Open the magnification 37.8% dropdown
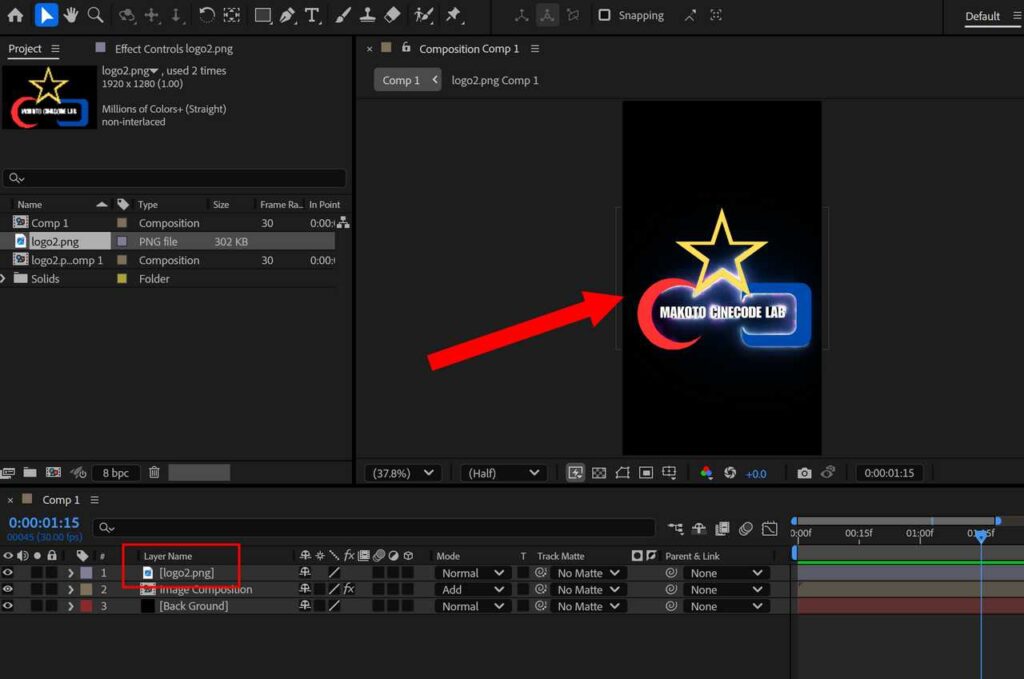Screen dimensions: 1024x679 (x=402, y=473)
